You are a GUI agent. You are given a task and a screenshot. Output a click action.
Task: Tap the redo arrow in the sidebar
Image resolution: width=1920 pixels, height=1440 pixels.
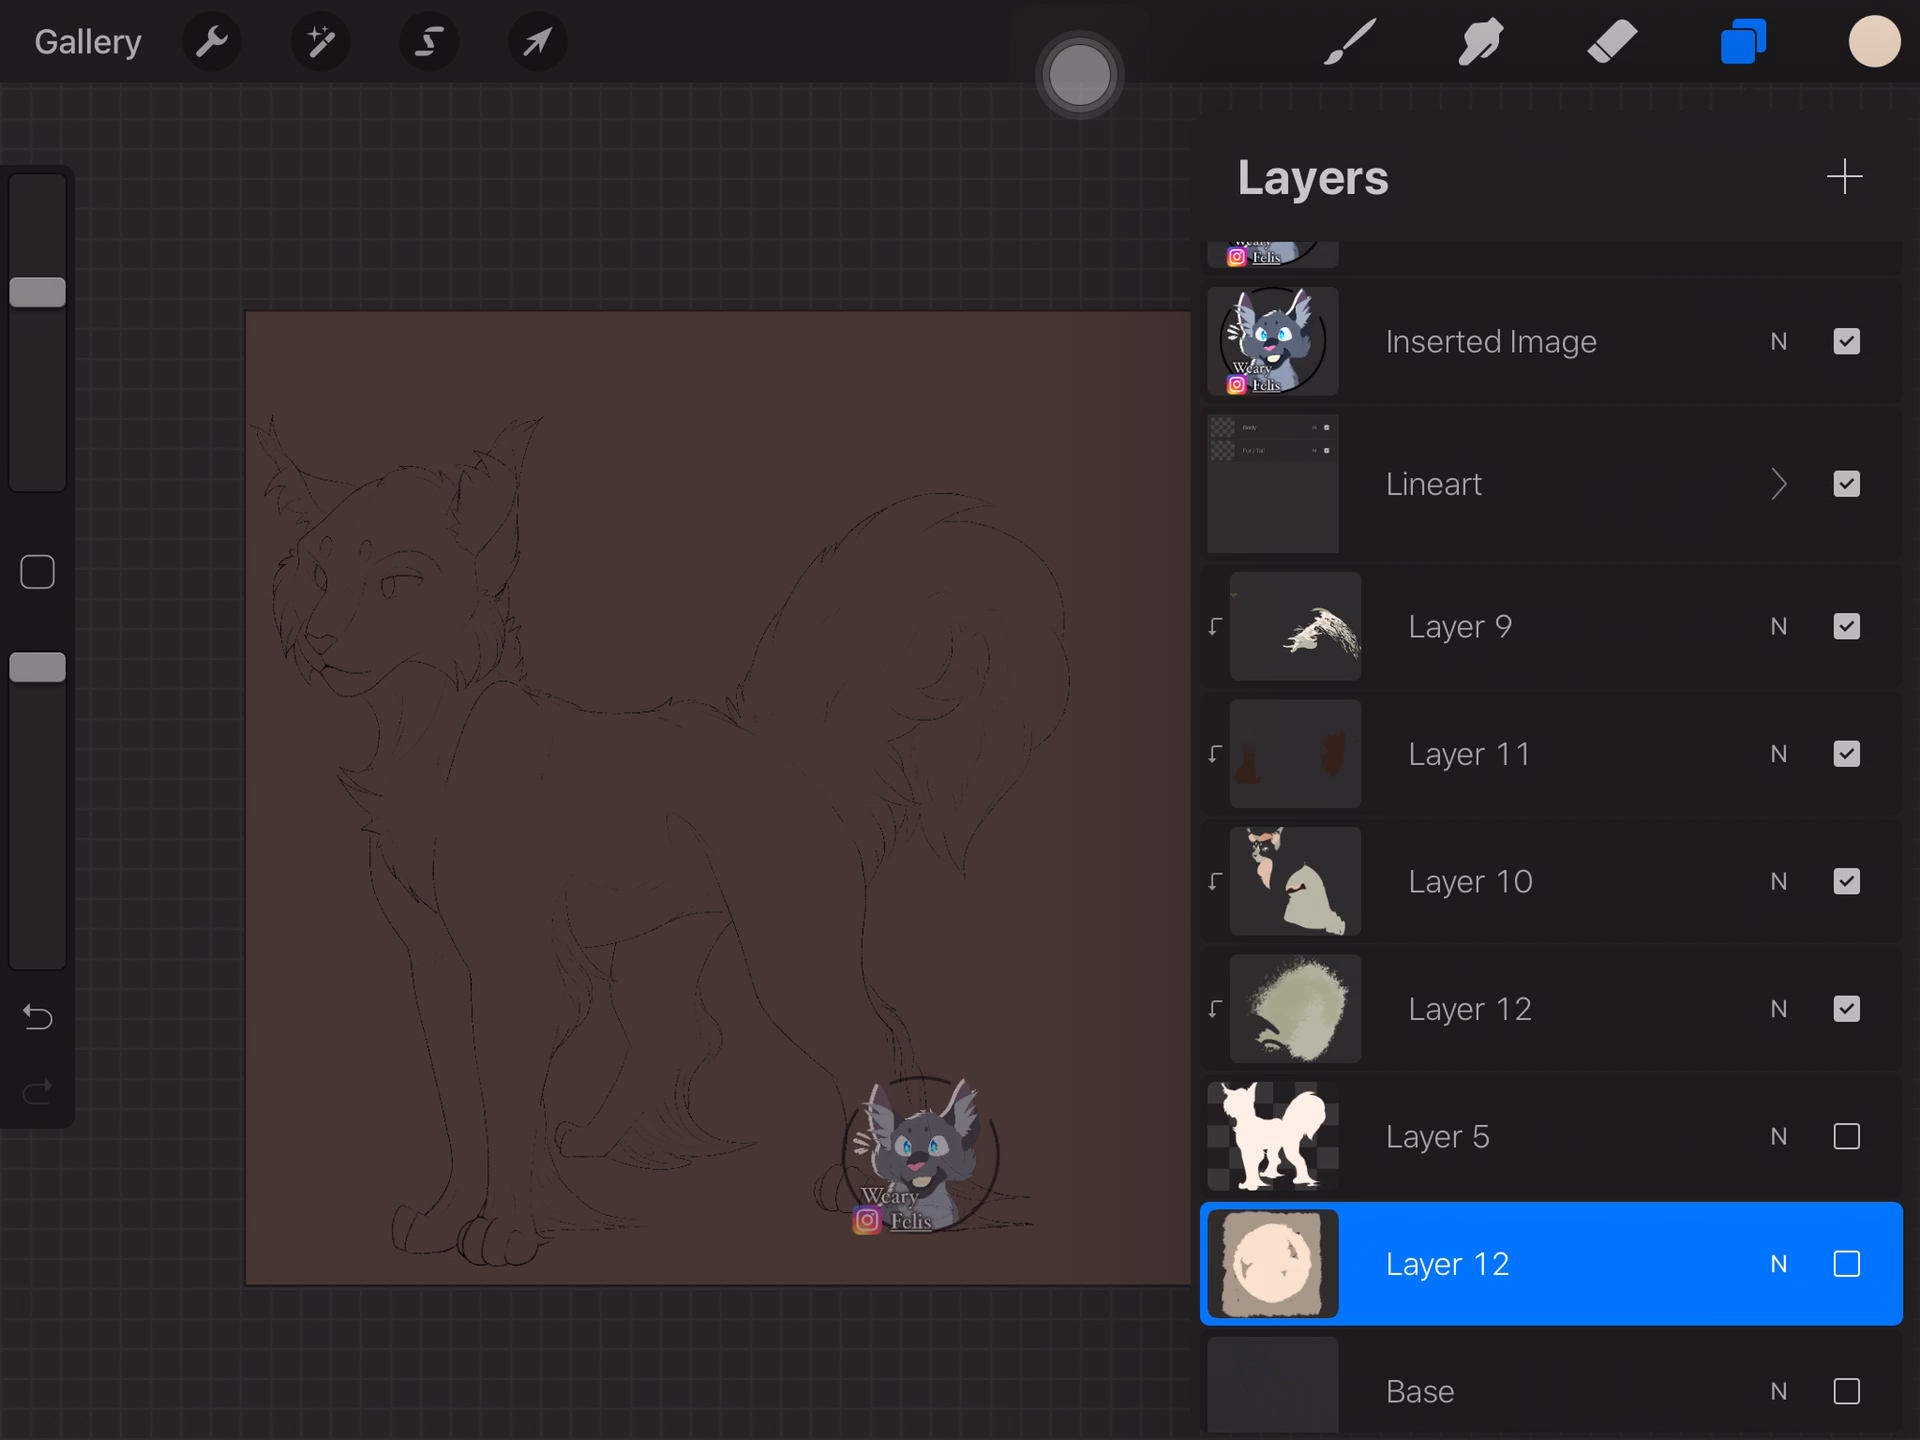click(x=37, y=1091)
